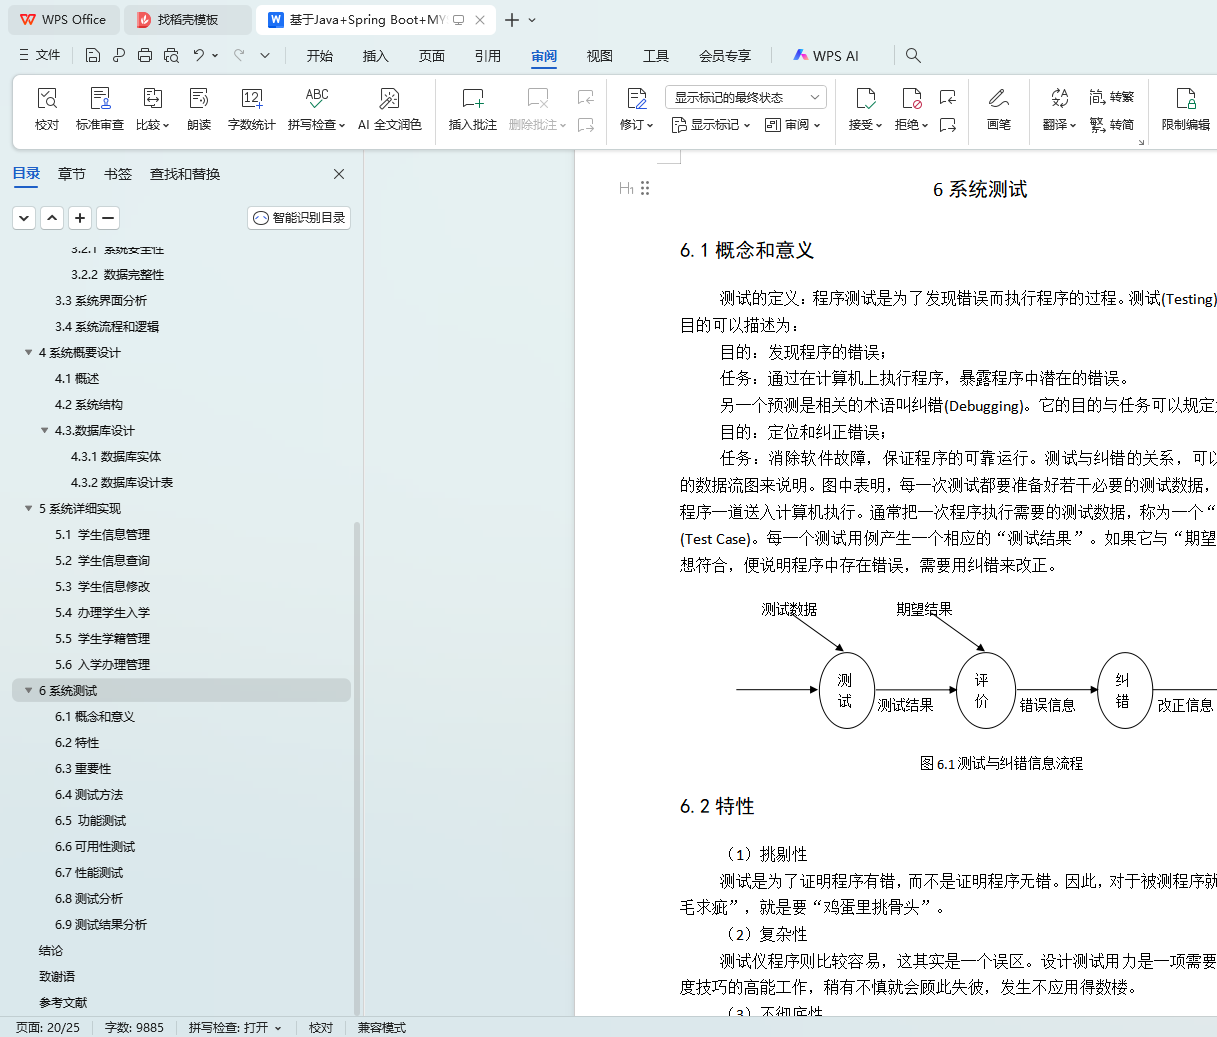Switch to the 插入 ribbon tab

(376, 56)
